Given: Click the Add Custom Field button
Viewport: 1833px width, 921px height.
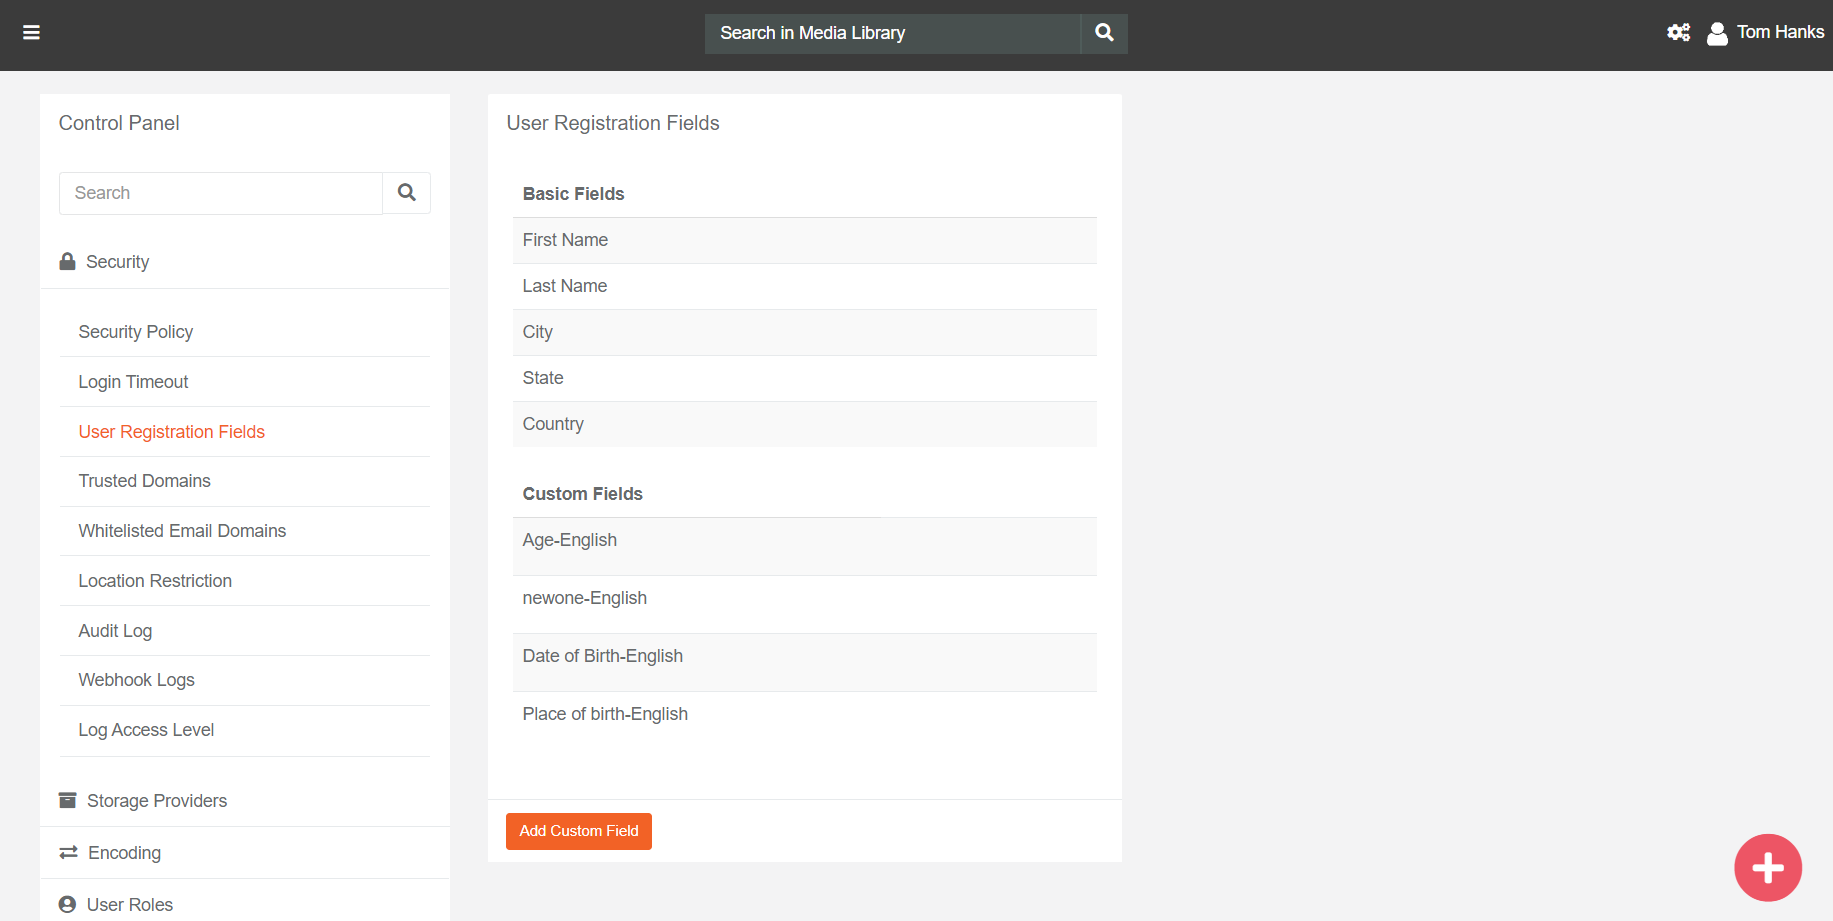Looking at the screenshot, I should [x=579, y=831].
